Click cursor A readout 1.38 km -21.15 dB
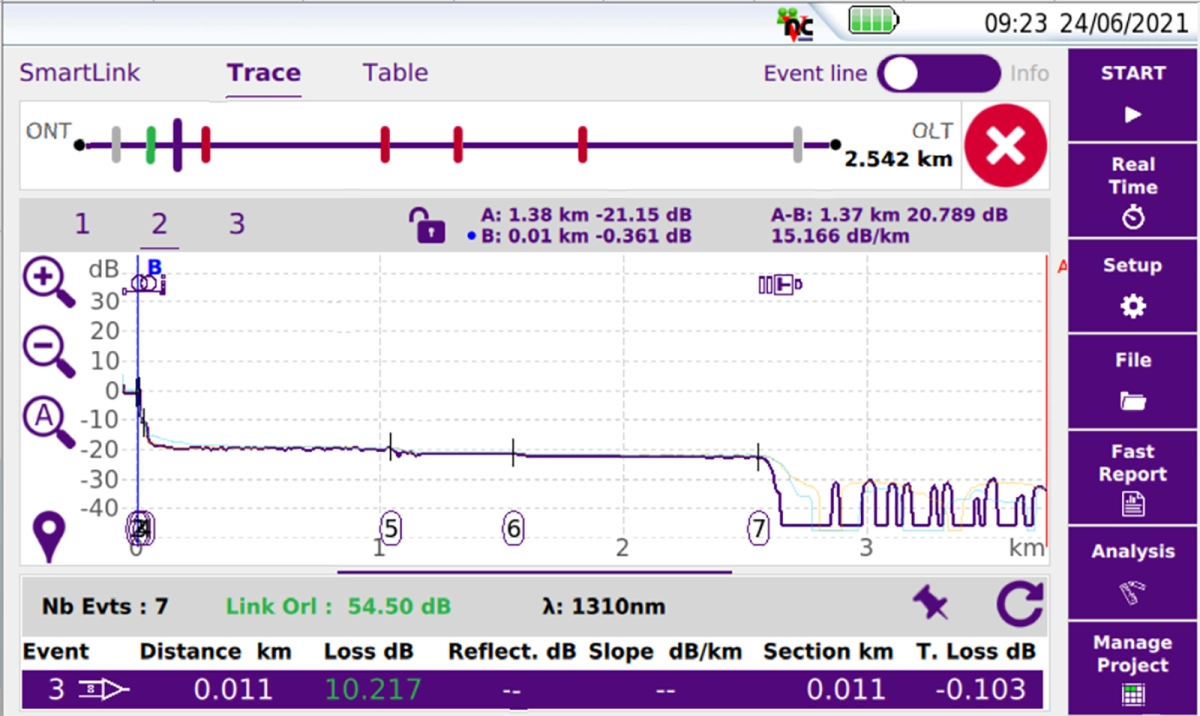 pyautogui.click(x=586, y=215)
